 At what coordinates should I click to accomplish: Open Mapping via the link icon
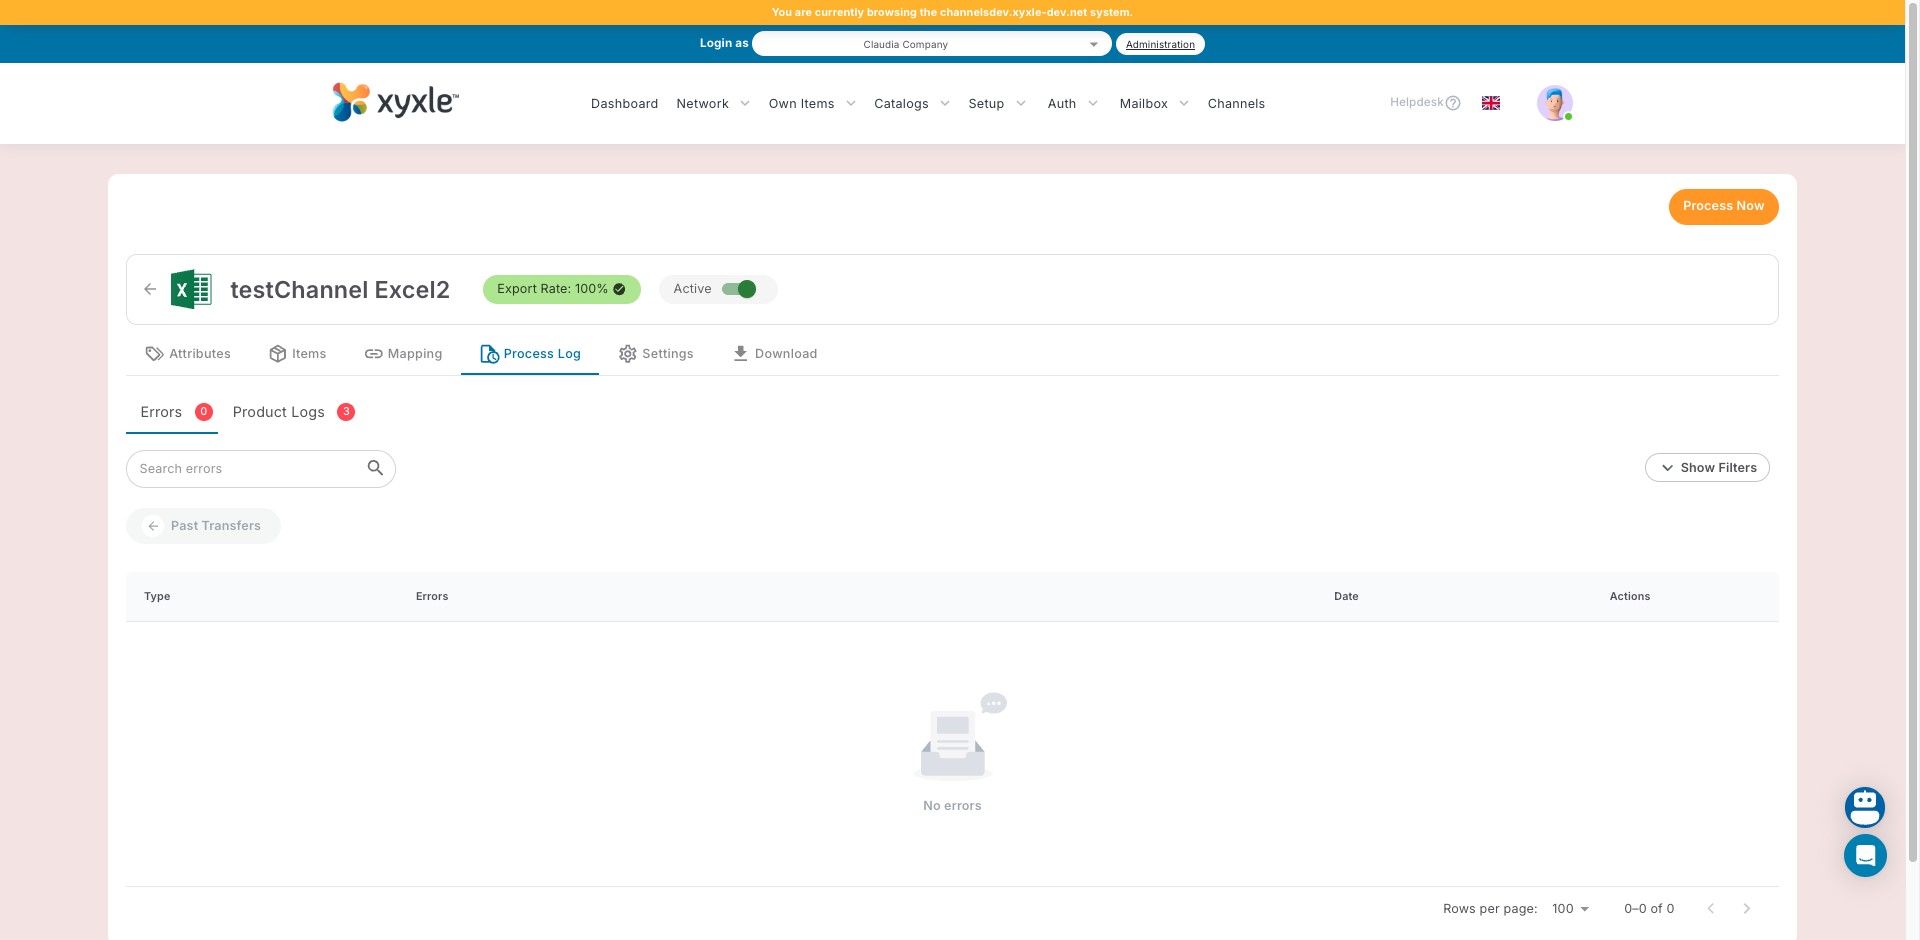(x=374, y=353)
